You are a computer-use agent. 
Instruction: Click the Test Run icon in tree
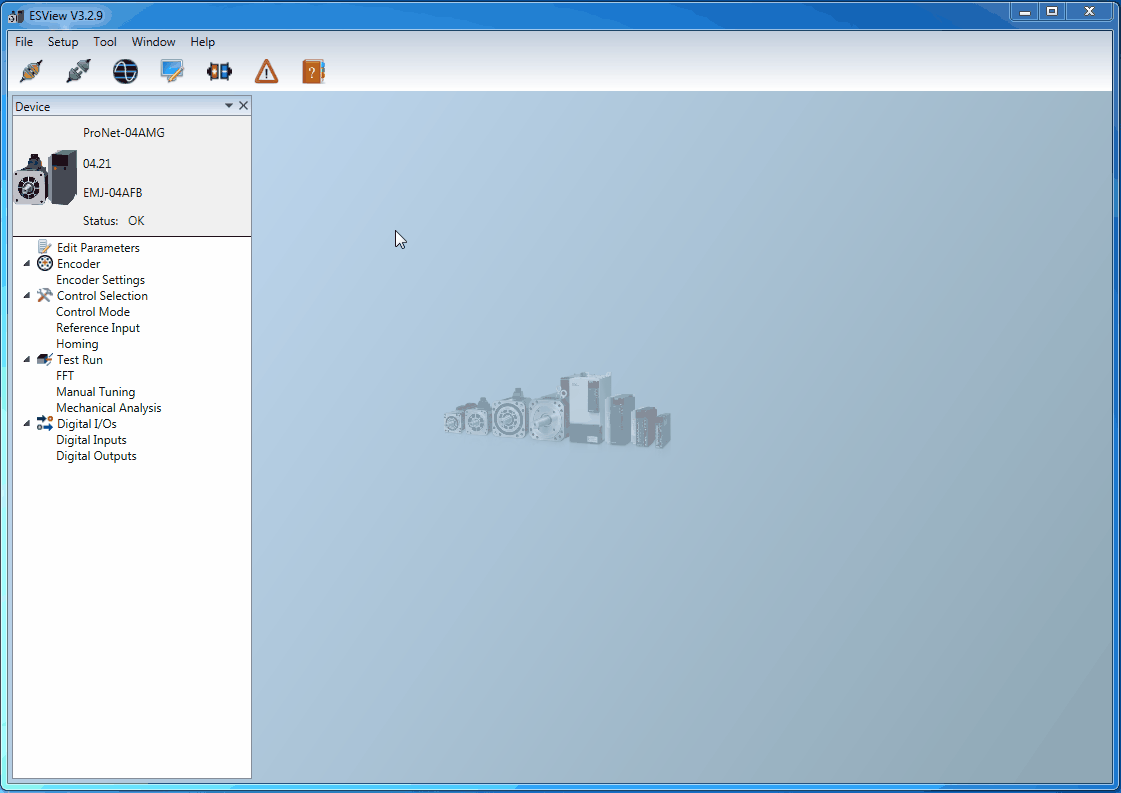44,360
